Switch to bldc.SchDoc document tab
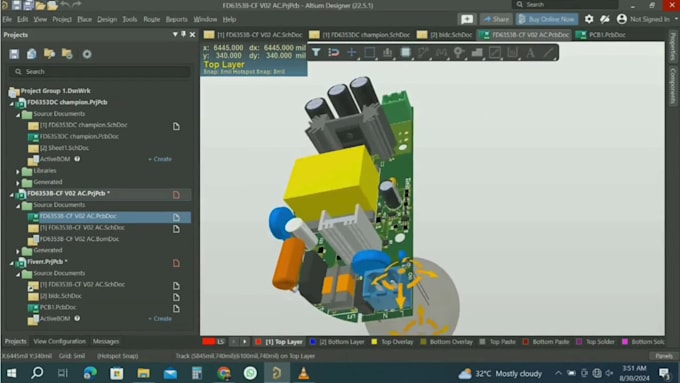Screen dimensions: 680x383 tap(445, 35)
